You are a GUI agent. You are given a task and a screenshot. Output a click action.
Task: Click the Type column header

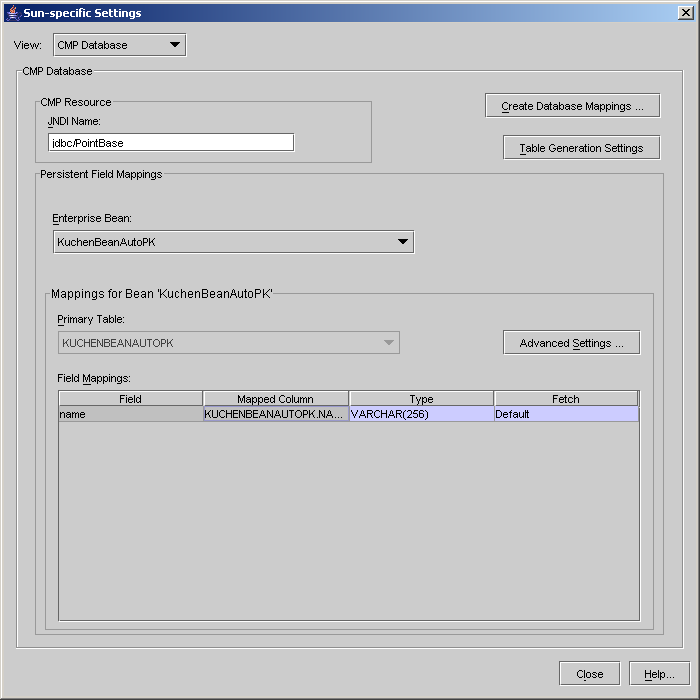coord(421,399)
